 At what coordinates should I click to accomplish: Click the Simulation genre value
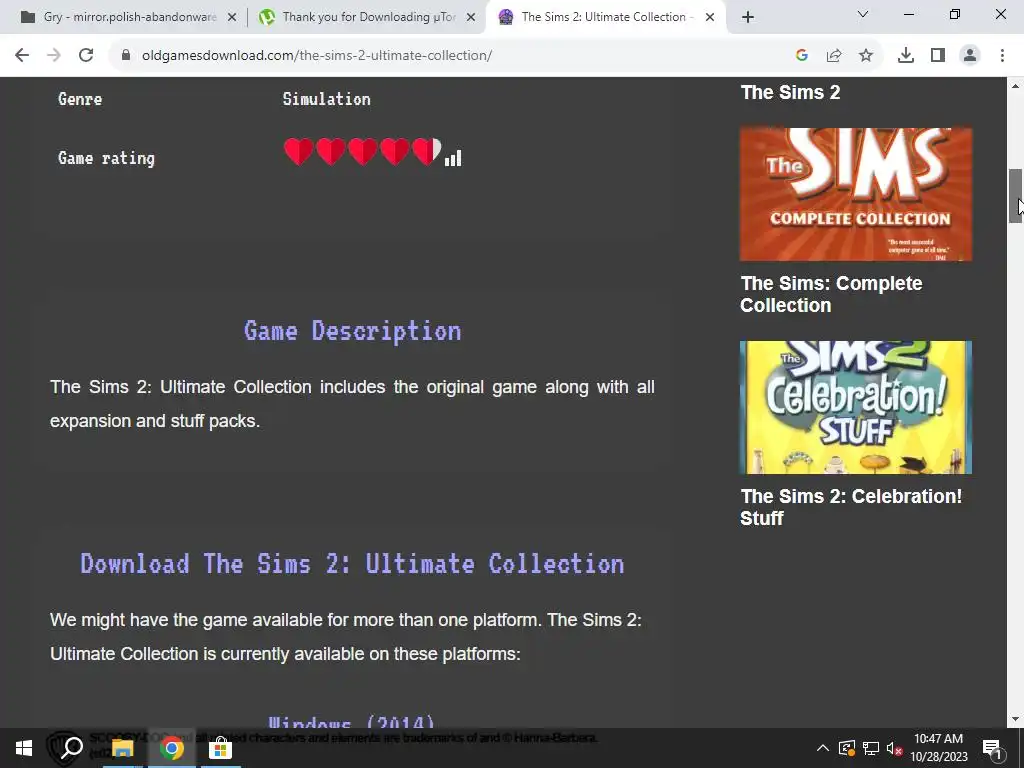327,99
